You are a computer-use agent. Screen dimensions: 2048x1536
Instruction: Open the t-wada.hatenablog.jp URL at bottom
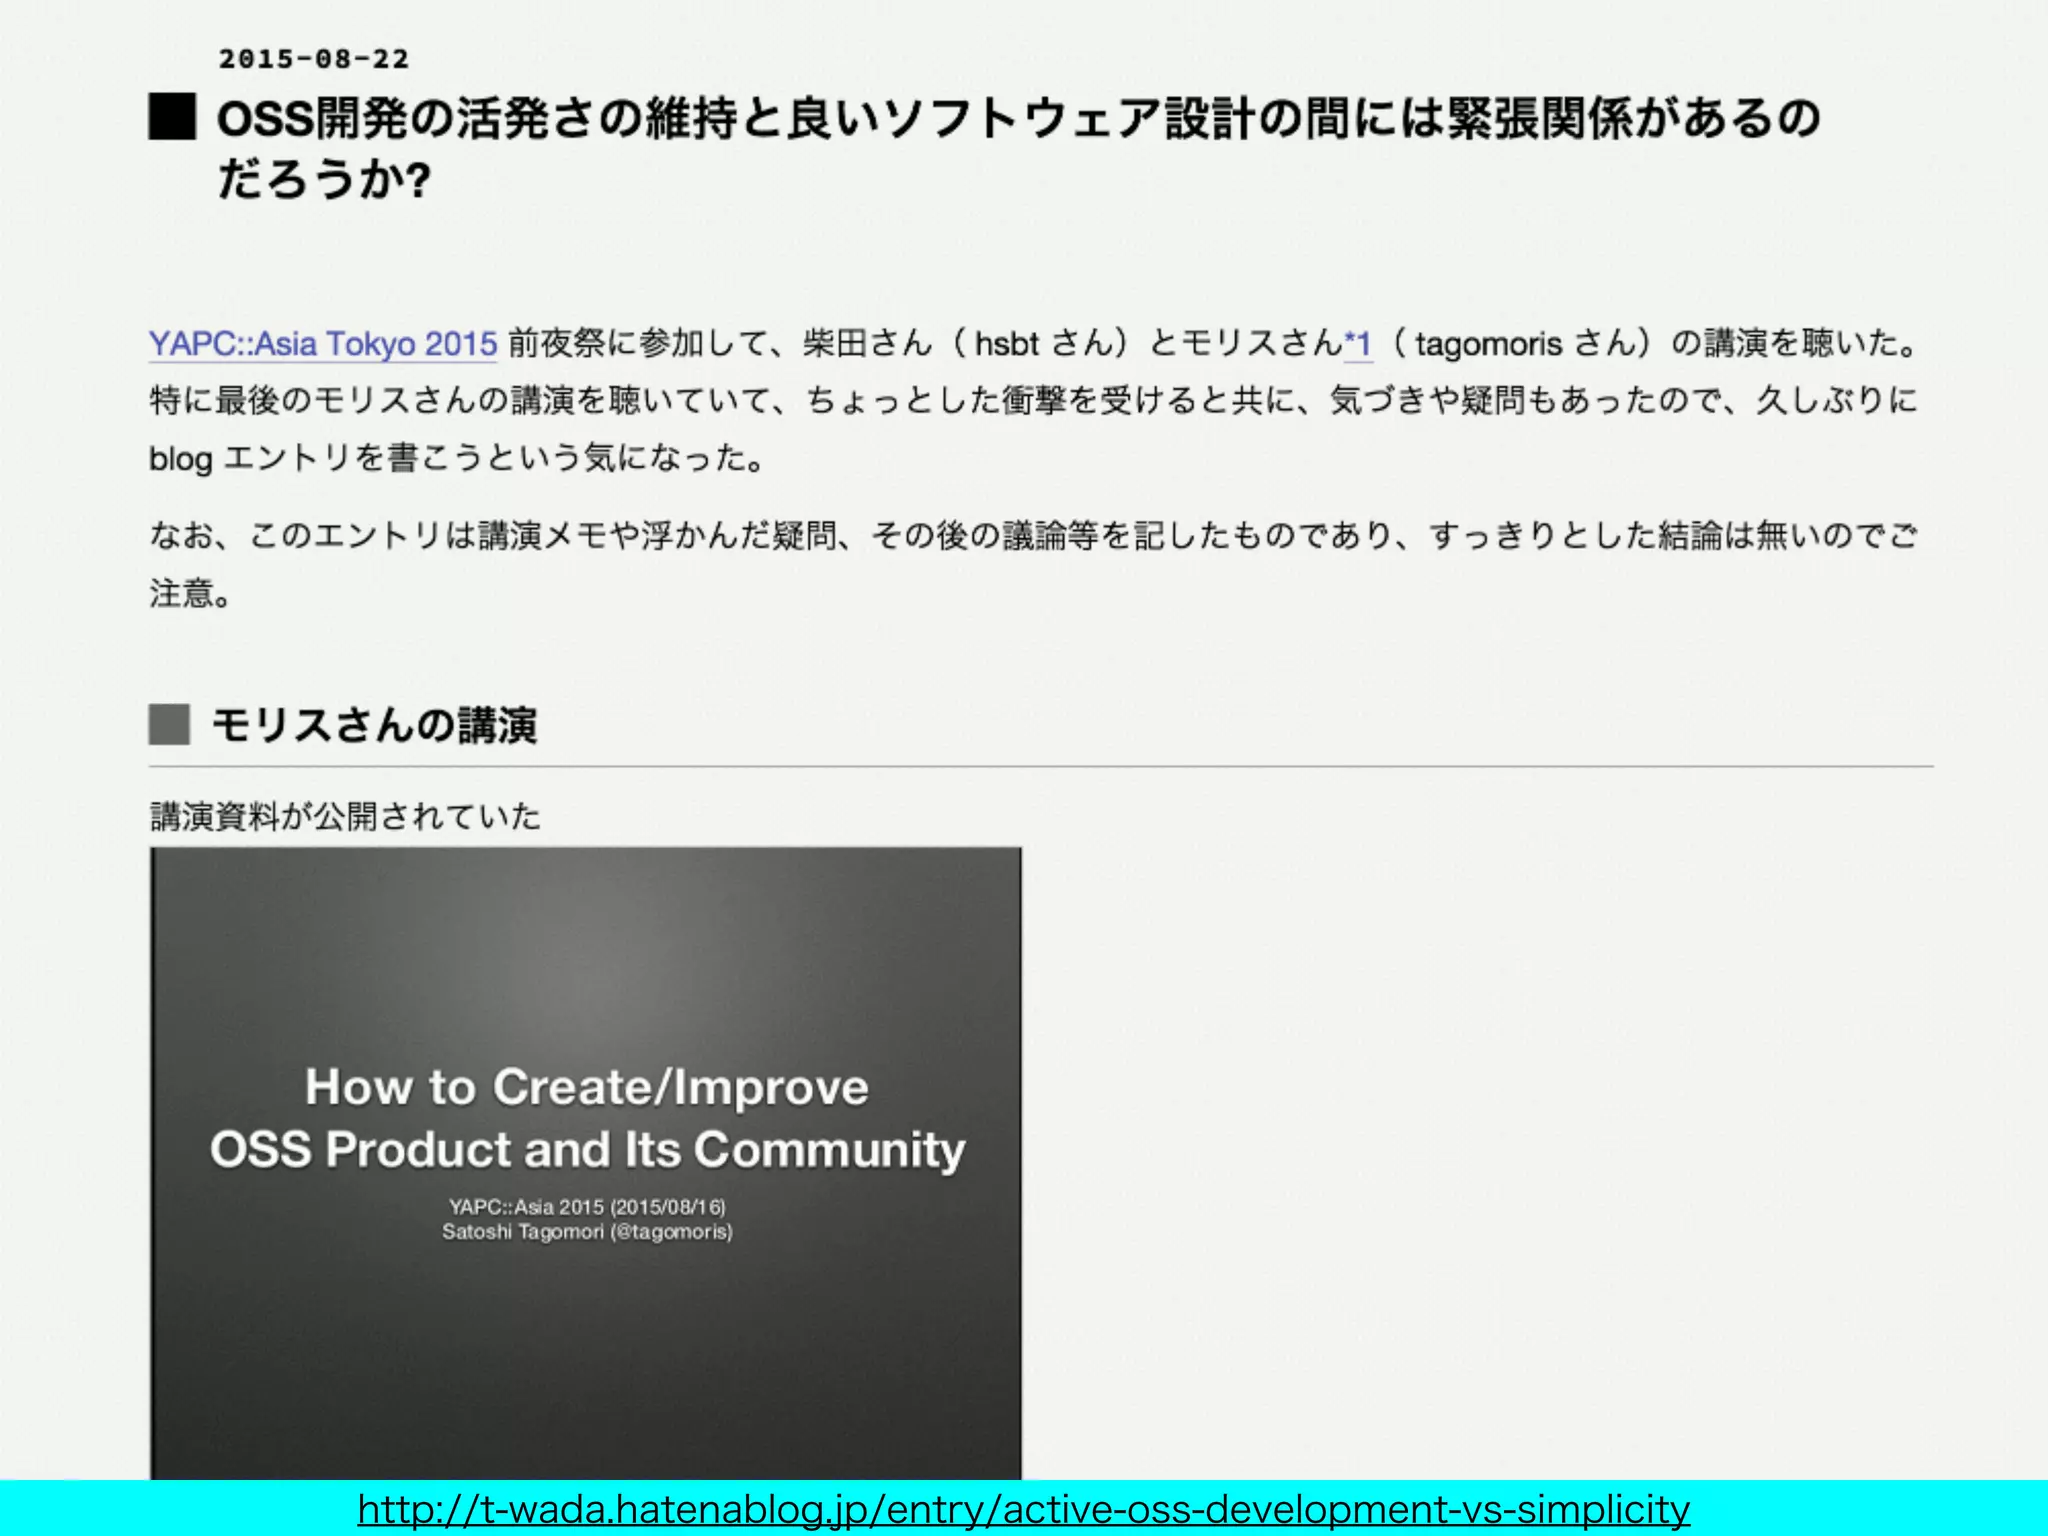1023,1509
